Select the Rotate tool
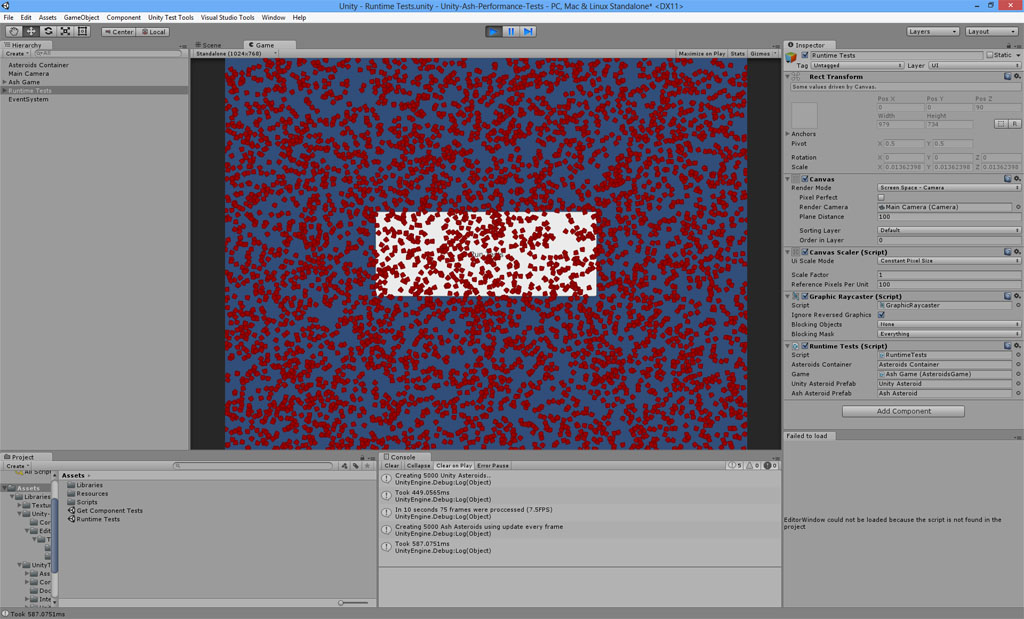1024x619 pixels. coord(48,31)
